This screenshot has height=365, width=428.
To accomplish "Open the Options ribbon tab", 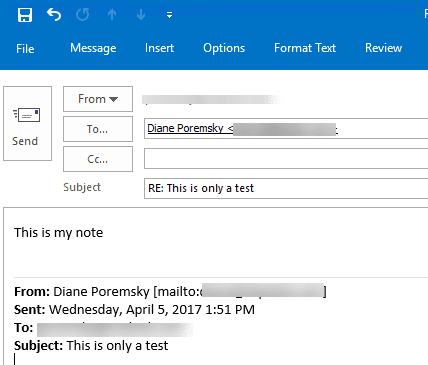I will (x=224, y=48).
